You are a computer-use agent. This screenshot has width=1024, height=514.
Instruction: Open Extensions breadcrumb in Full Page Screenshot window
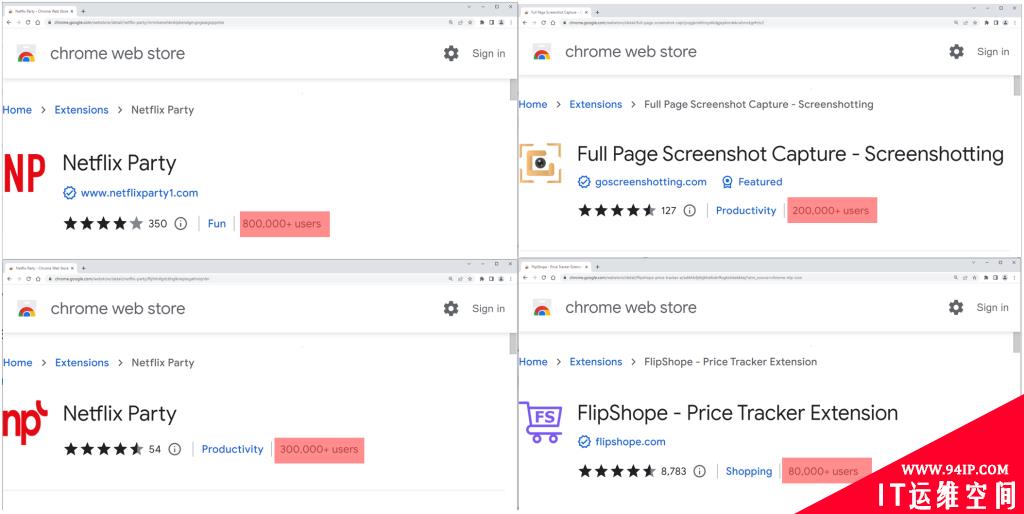tap(596, 104)
